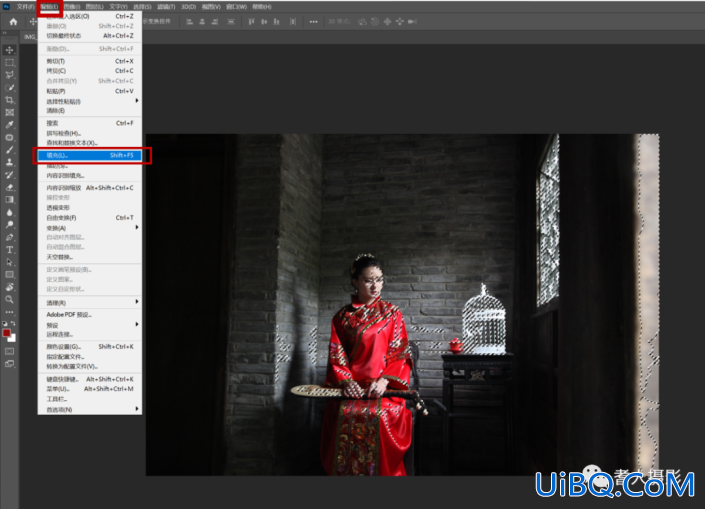Image resolution: width=705 pixels, height=509 pixels.
Task: Expand the 首选项(N) submenu
Action: point(89,410)
